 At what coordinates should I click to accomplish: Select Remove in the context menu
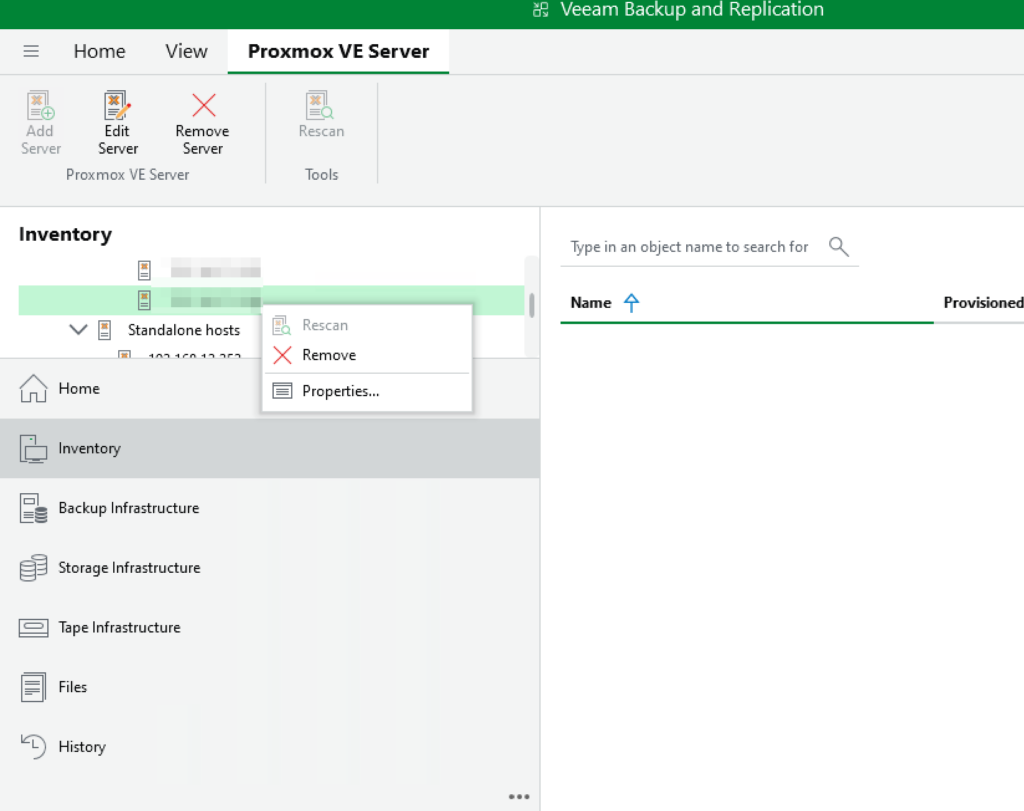(x=328, y=355)
